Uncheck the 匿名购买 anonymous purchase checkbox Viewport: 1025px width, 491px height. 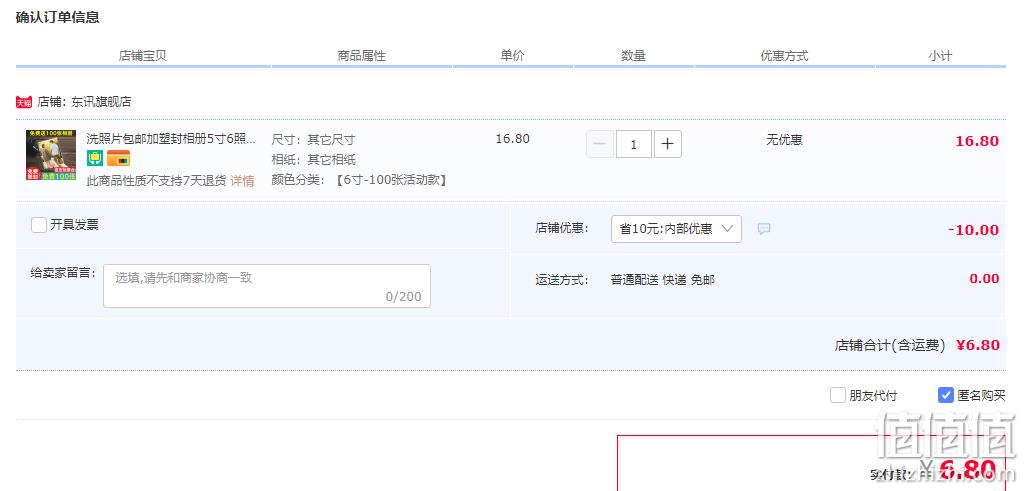tap(945, 395)
